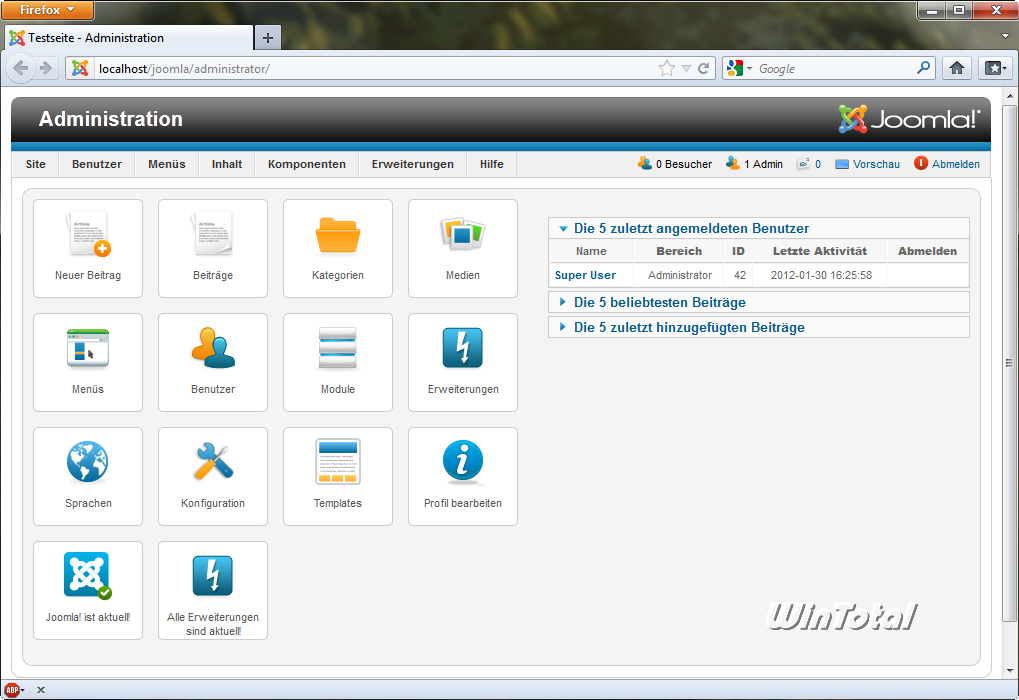Click the Firefox home button
This screenshot has height=700, width=1019.
pyautogui.click(x=957, y=68)
